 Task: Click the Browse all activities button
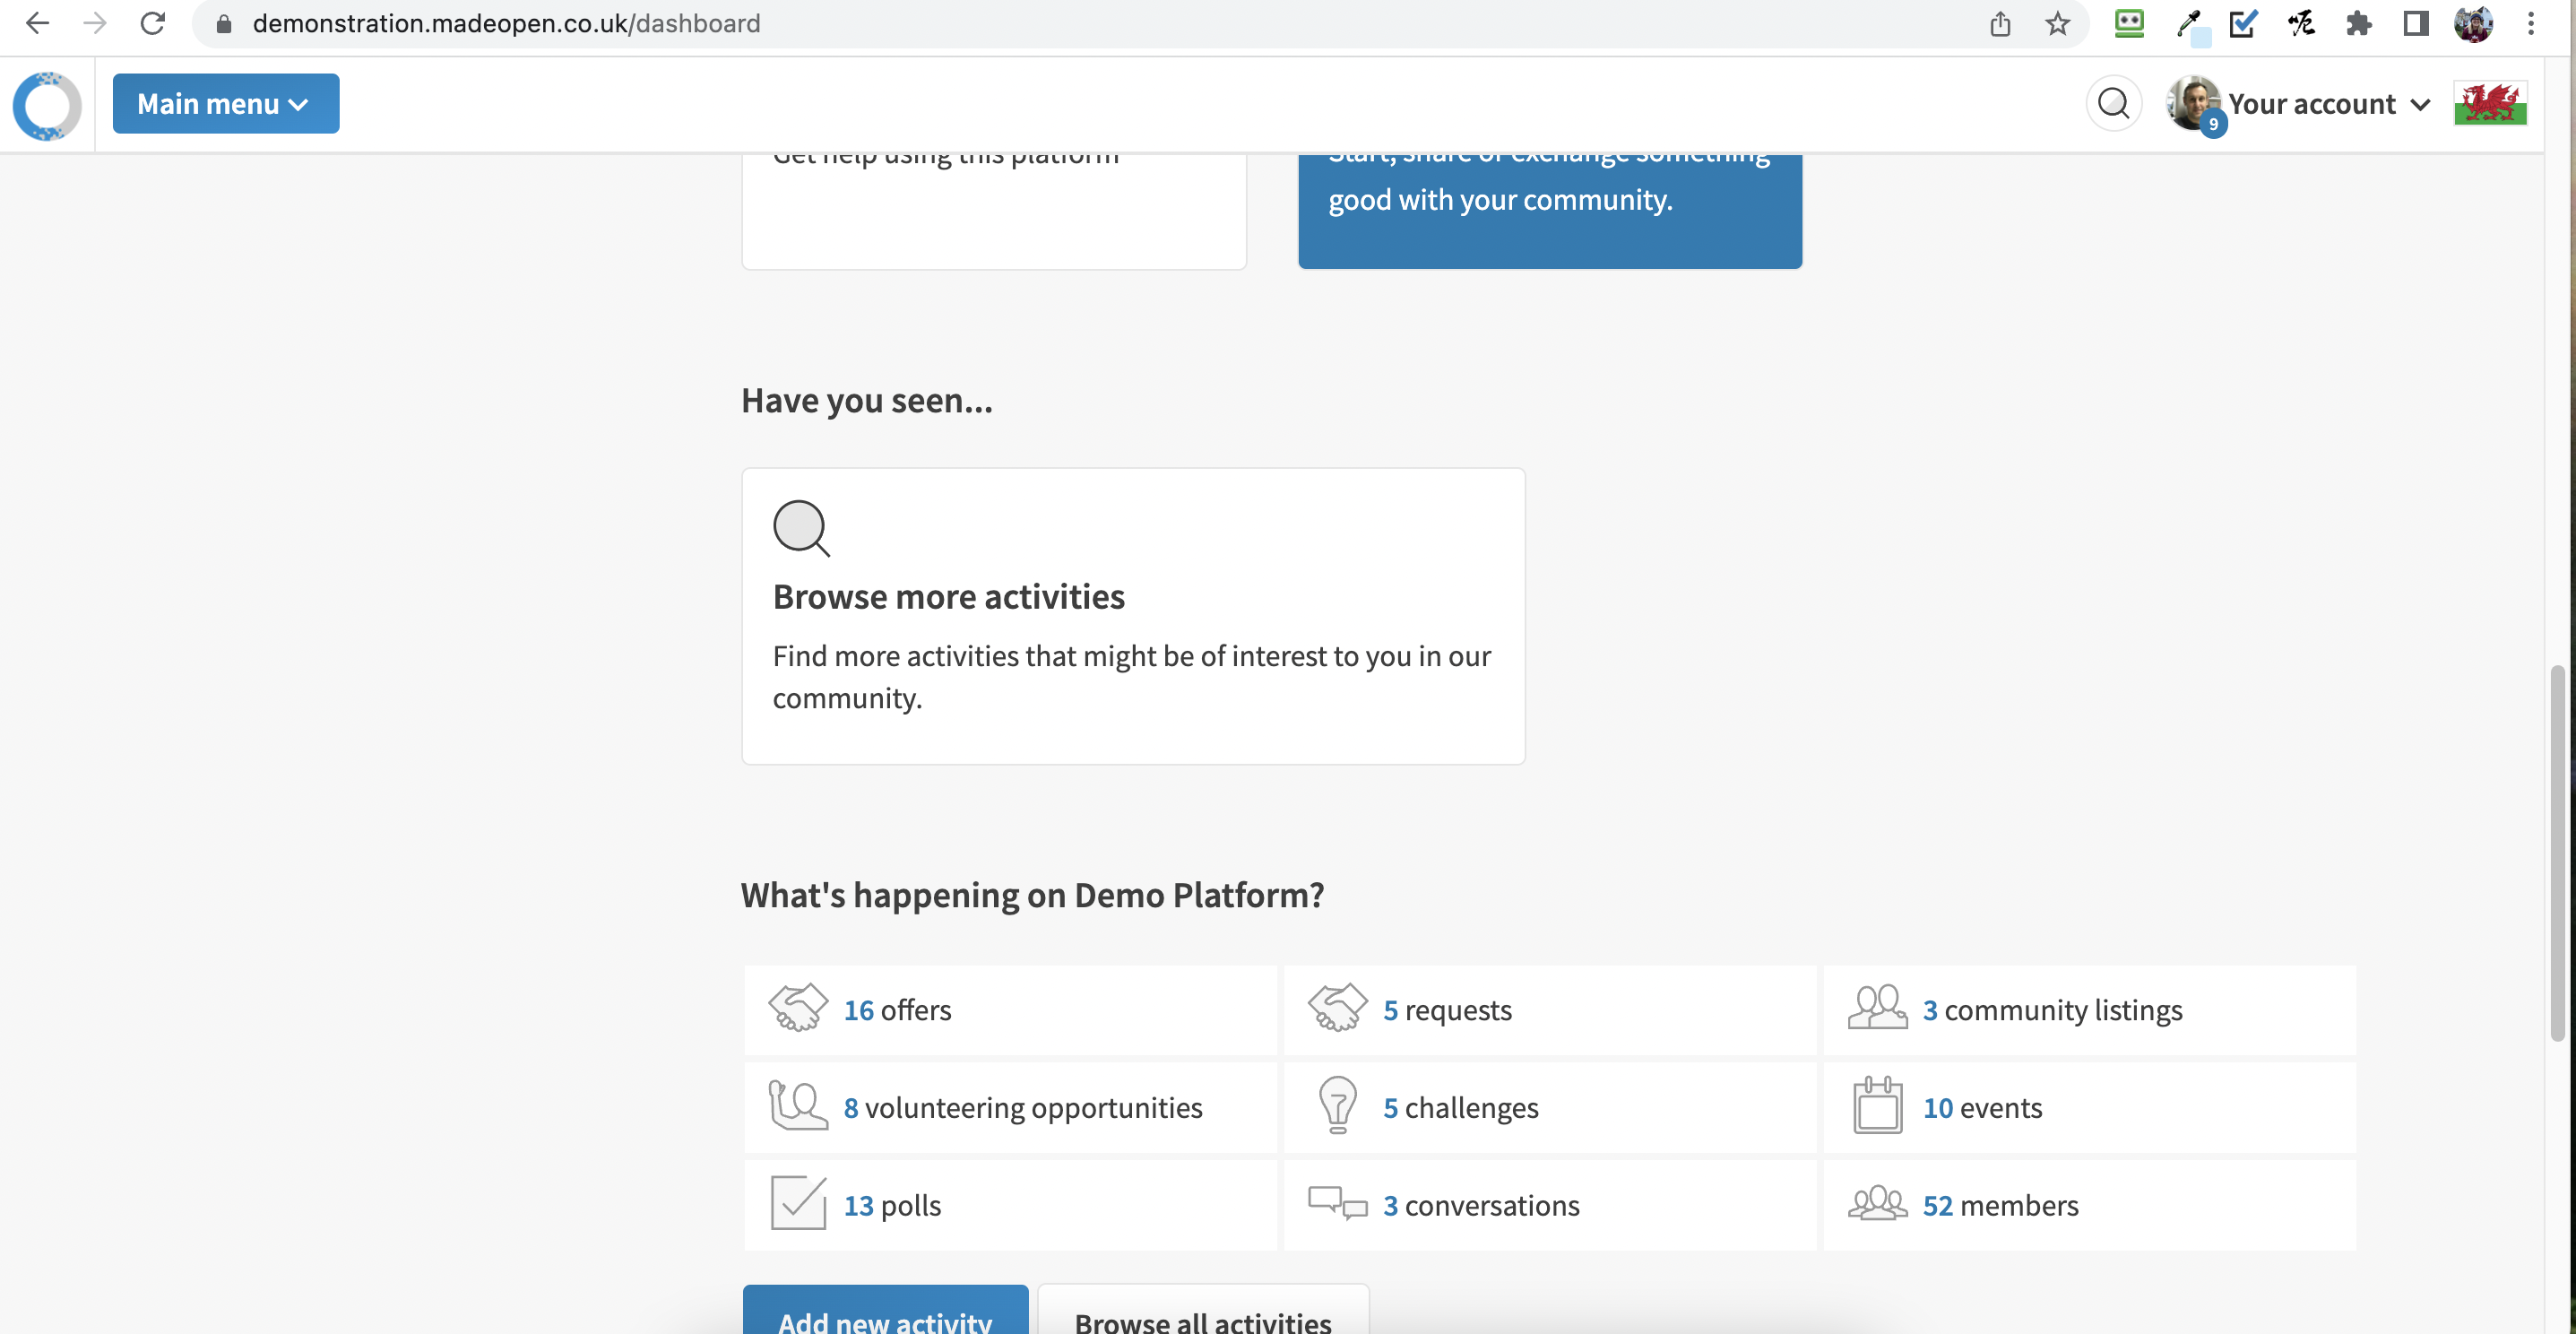pos(1202,1317)
